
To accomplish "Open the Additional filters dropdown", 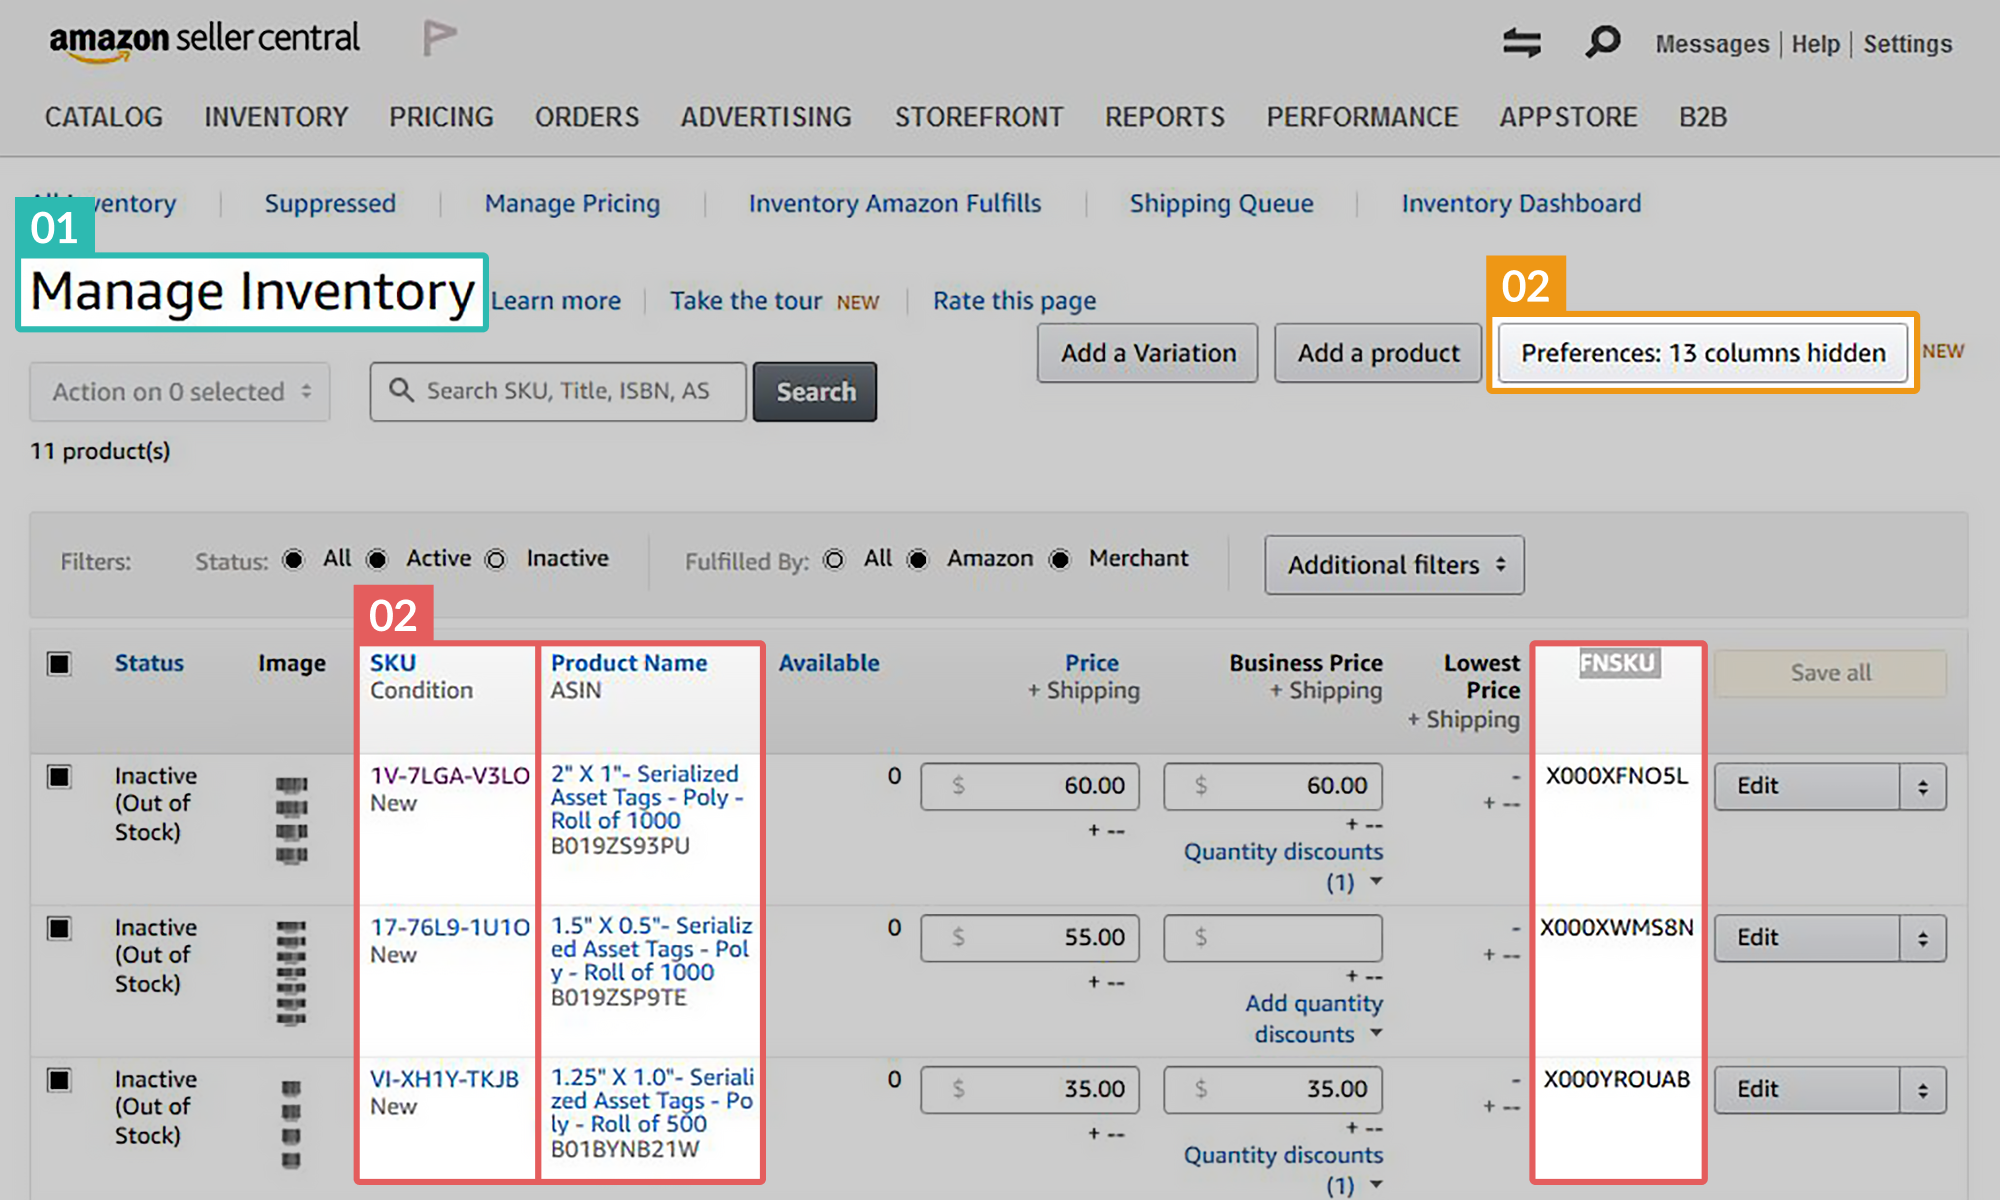I will coord(1393,565).
